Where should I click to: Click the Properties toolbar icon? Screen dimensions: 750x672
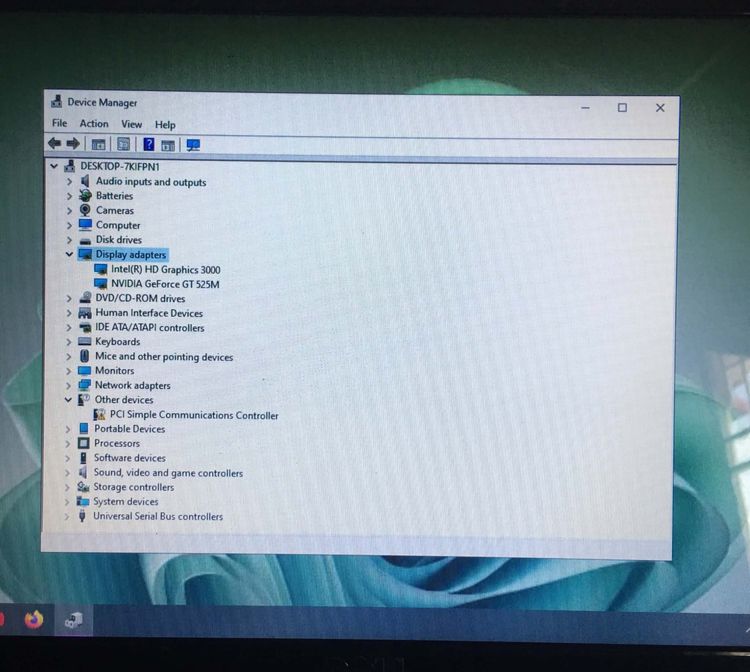123,144
